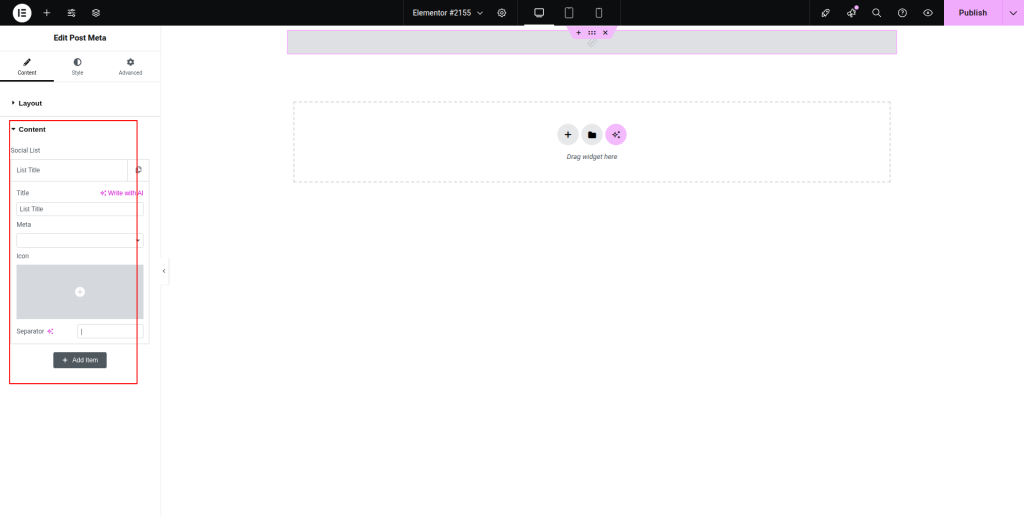1024x516 pixels.
Task: Click the Build with AI button
Action: click(x=616, y=135)
